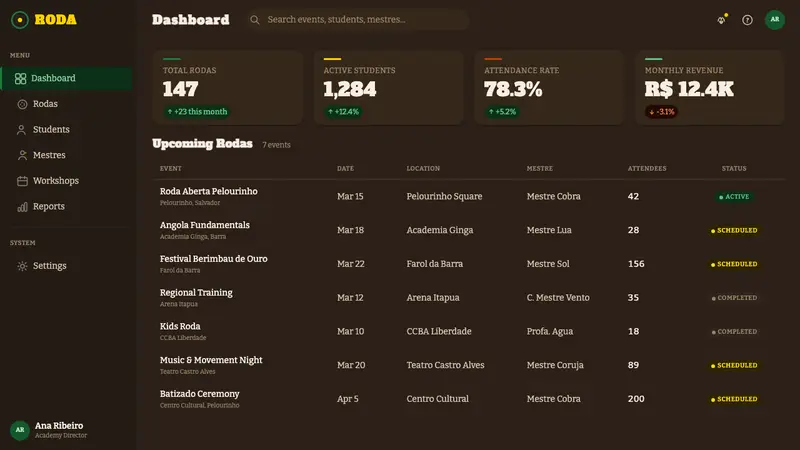Screen dimensions: 800x450
Task: Click 'Pelourinho Square' location cell
Action: click(444, 196)
